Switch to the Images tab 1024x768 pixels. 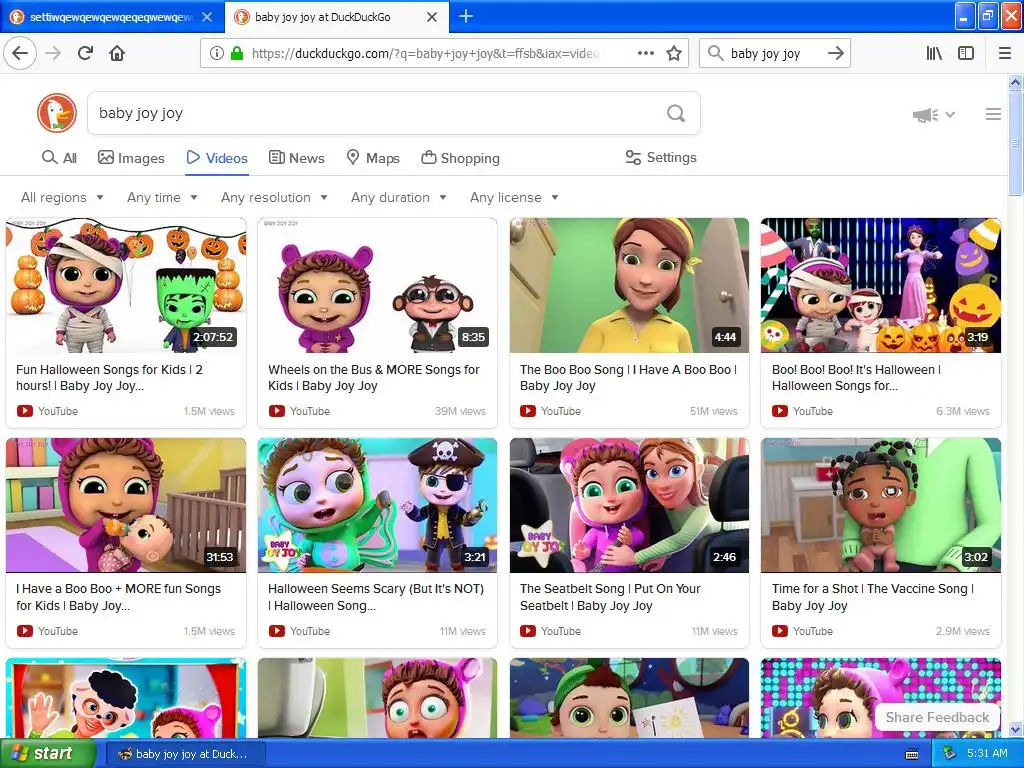pyautogui.click(x=131, y=158)
